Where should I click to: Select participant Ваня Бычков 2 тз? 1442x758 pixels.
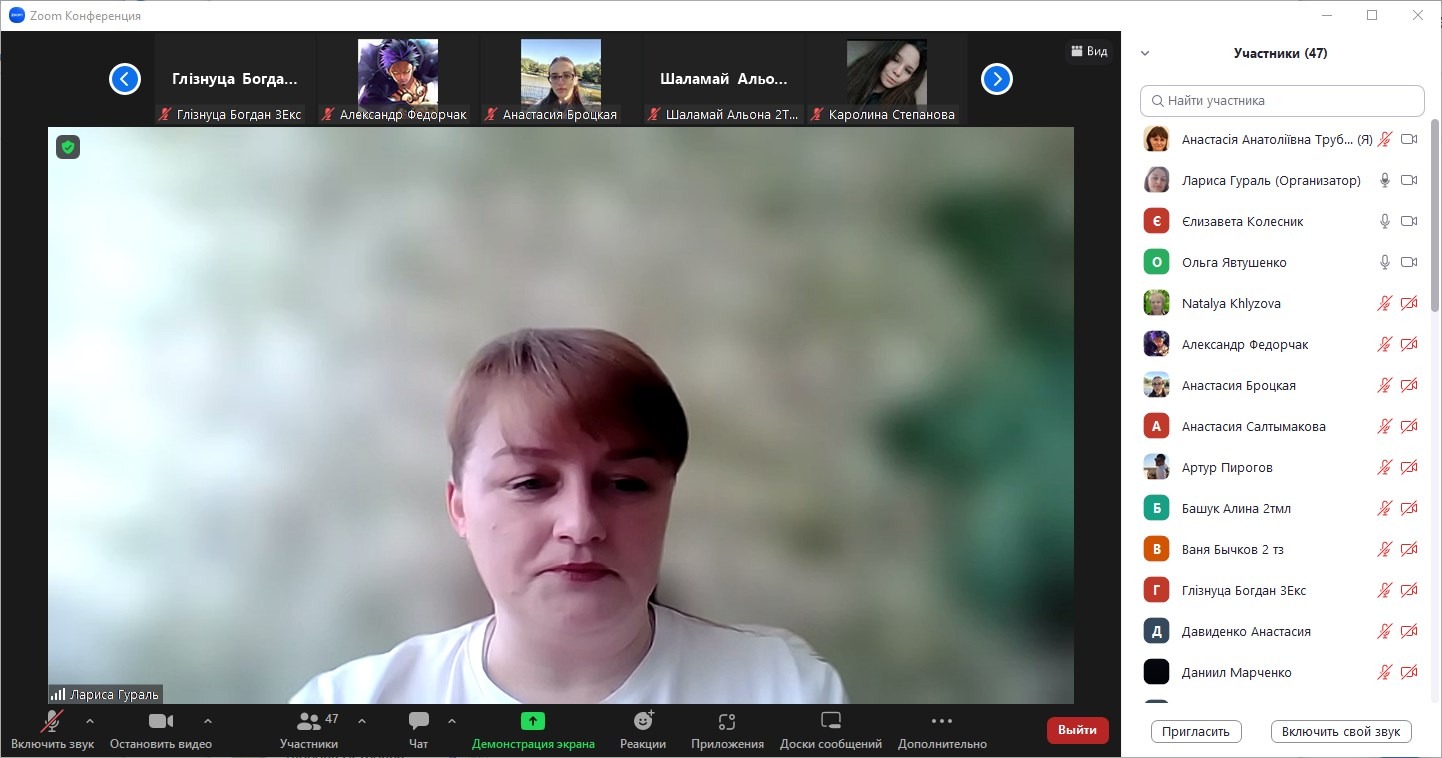1282,549
